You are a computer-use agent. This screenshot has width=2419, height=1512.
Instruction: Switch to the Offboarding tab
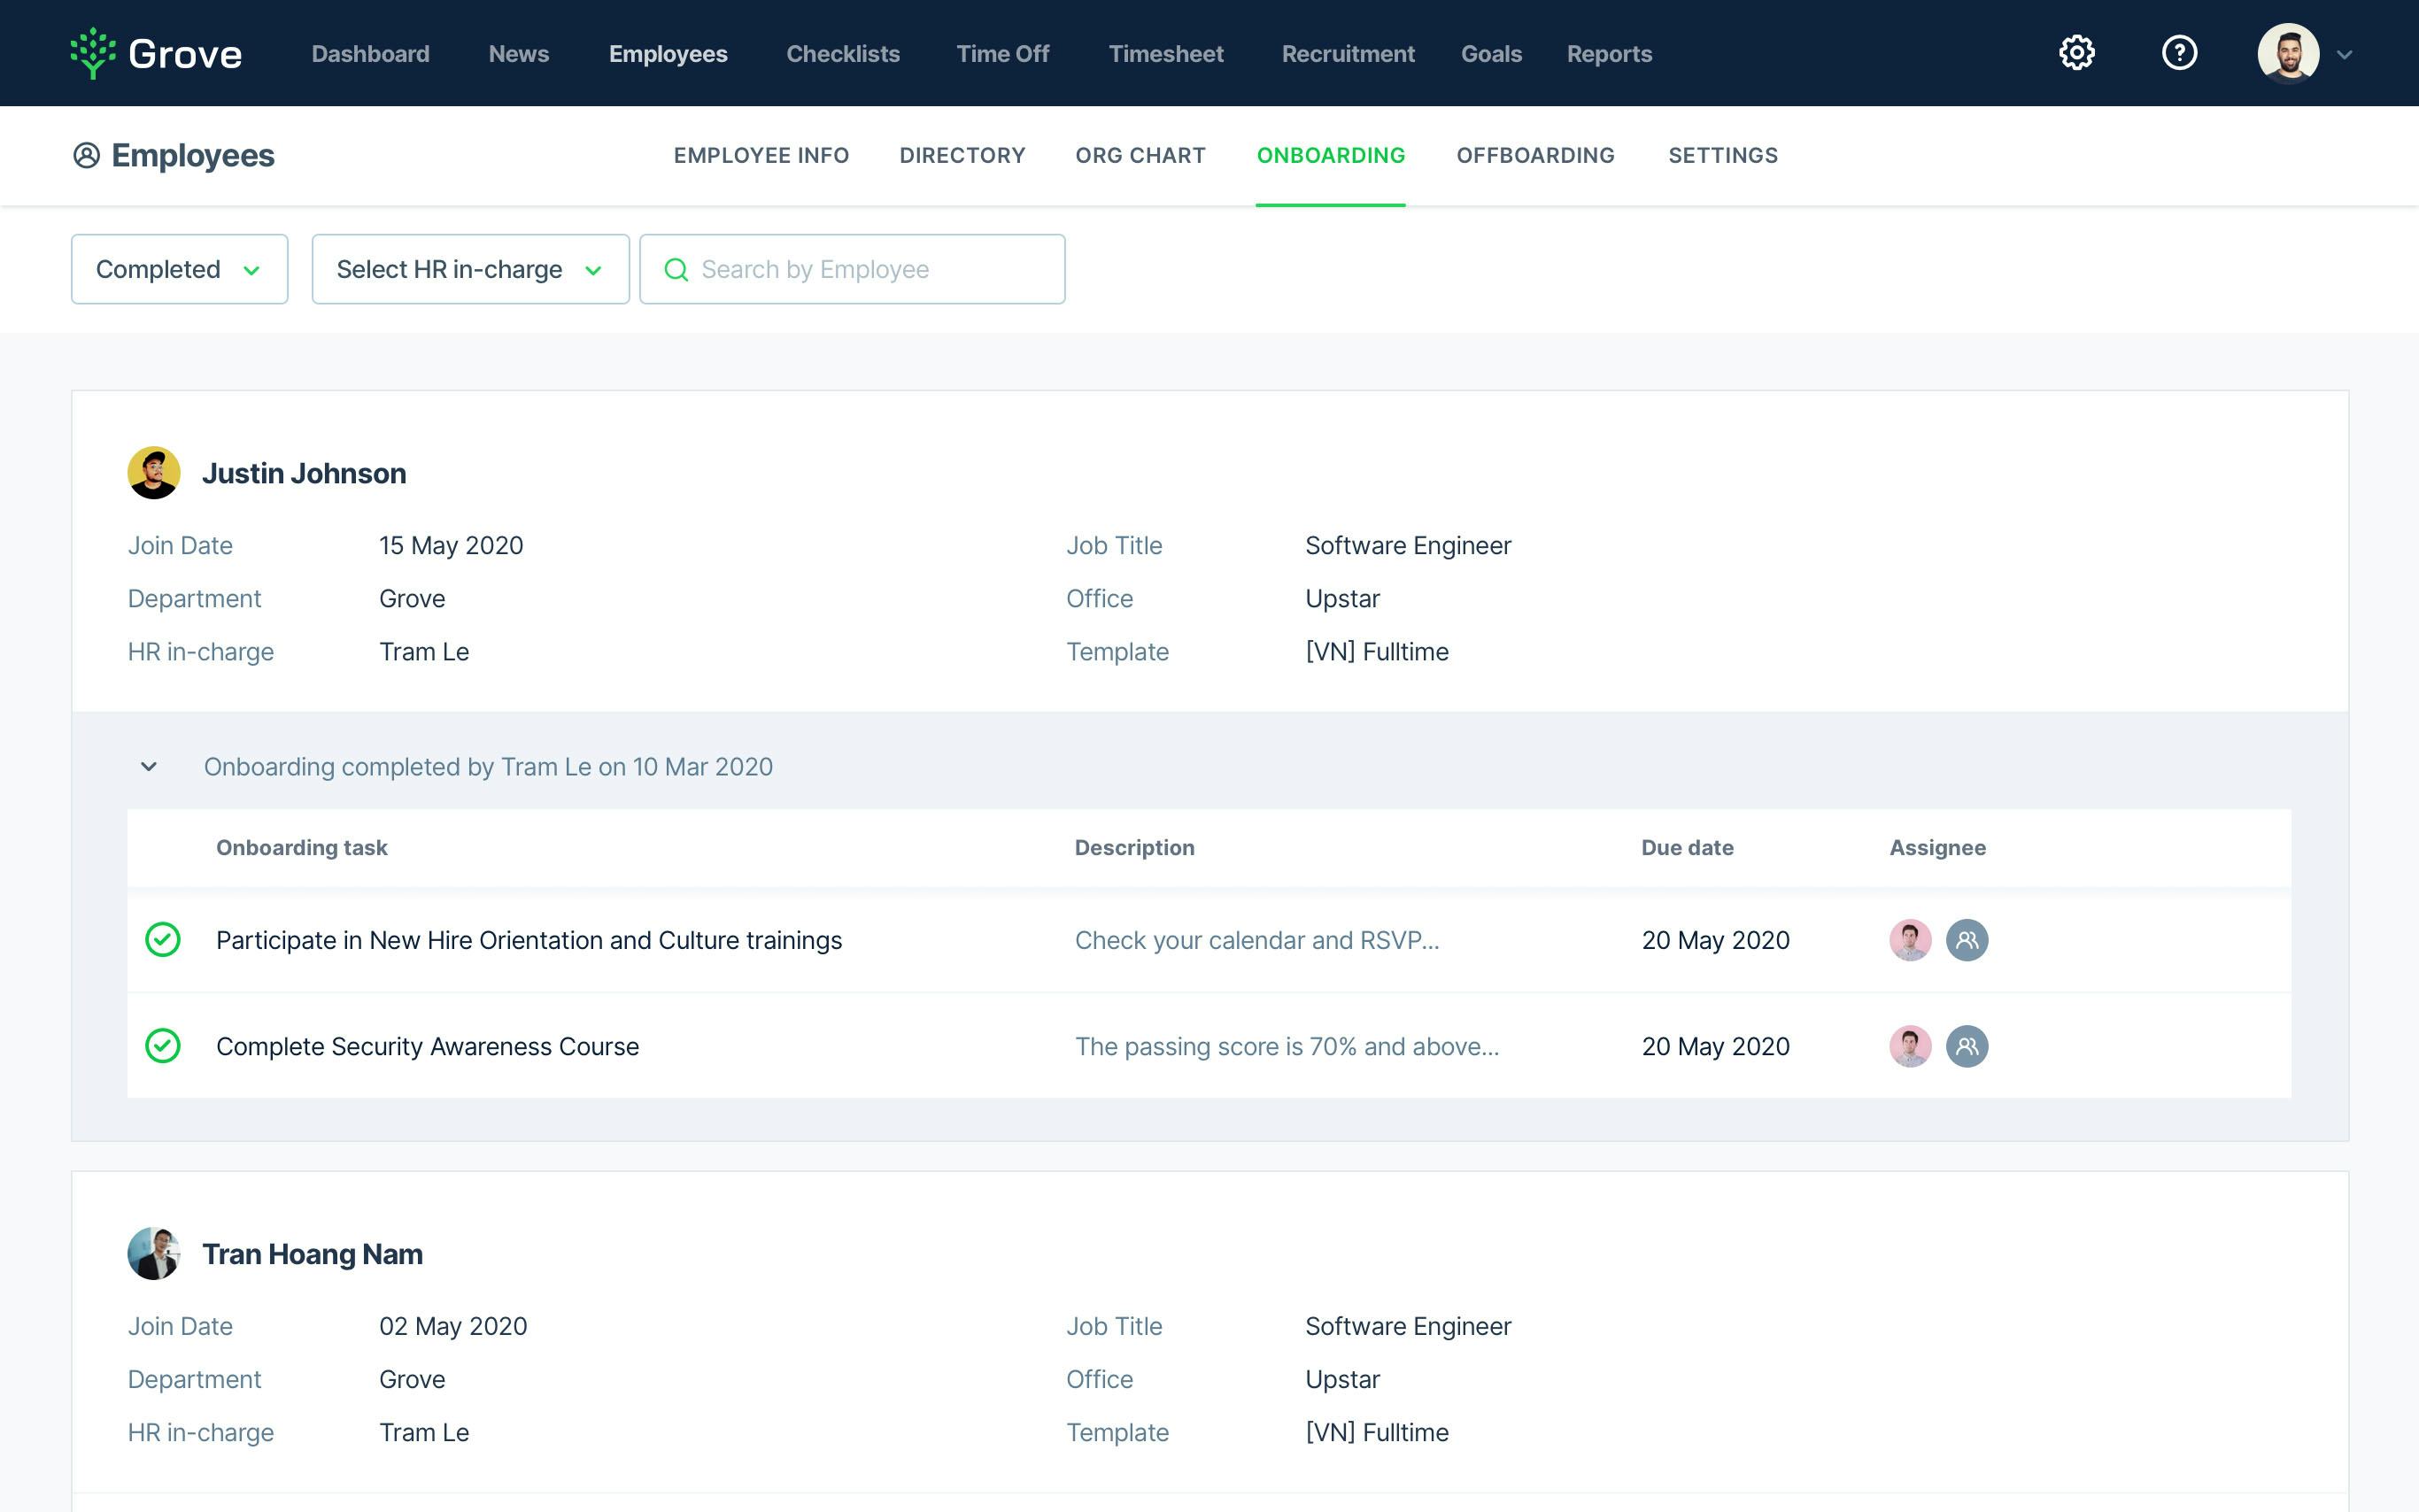point(1535,155)
